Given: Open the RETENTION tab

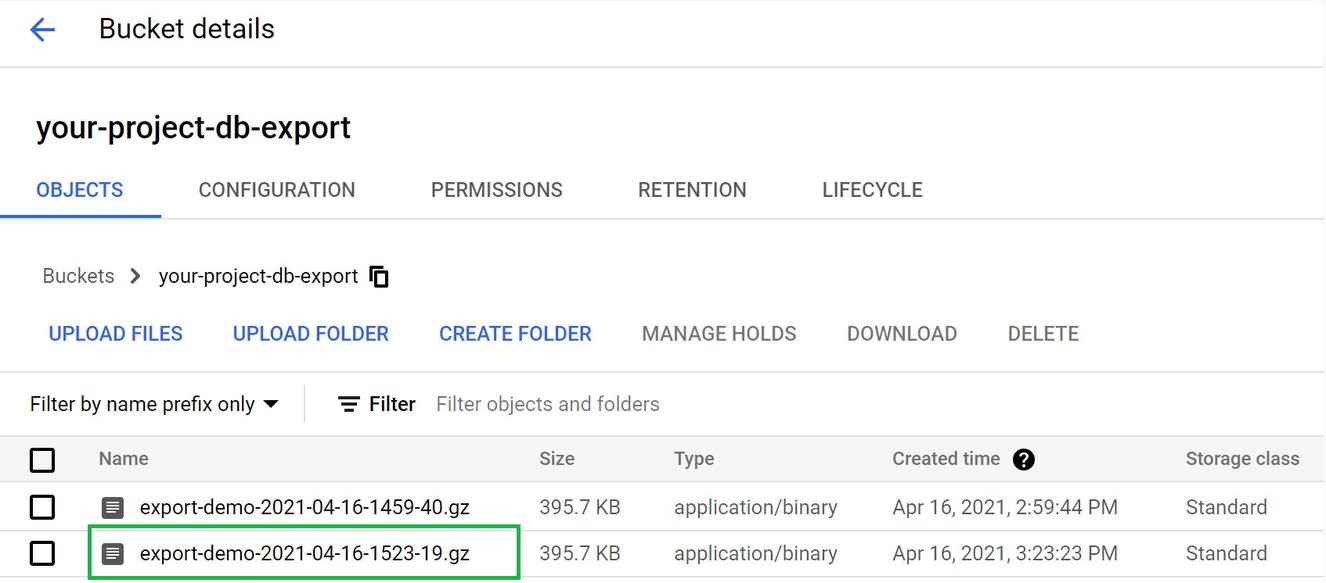Looking at the screenshot, I should 692,190.
